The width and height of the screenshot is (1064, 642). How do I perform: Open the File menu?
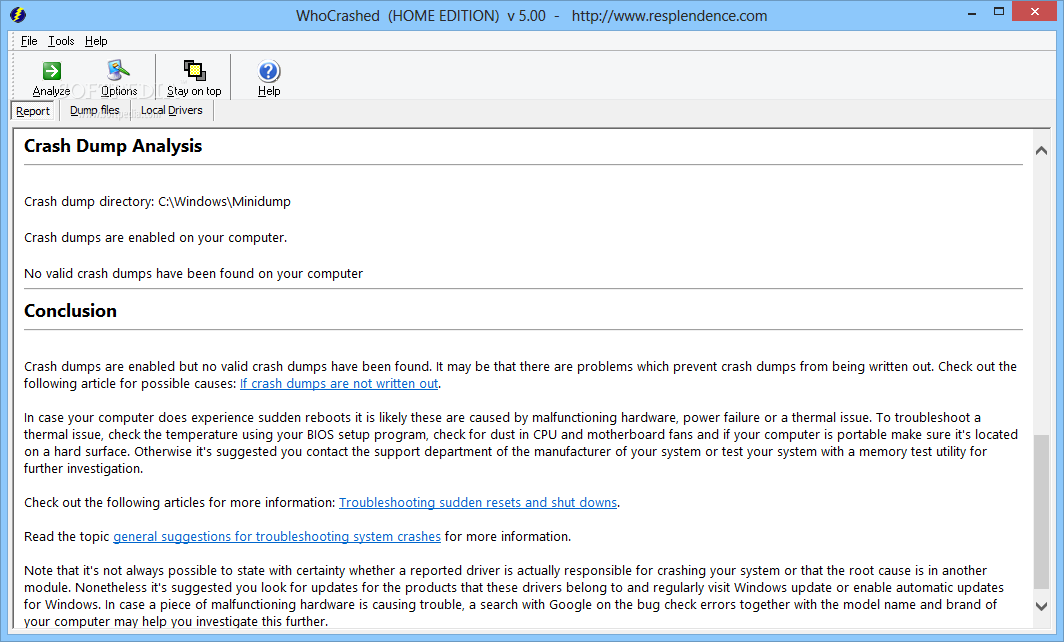point(29,41)
